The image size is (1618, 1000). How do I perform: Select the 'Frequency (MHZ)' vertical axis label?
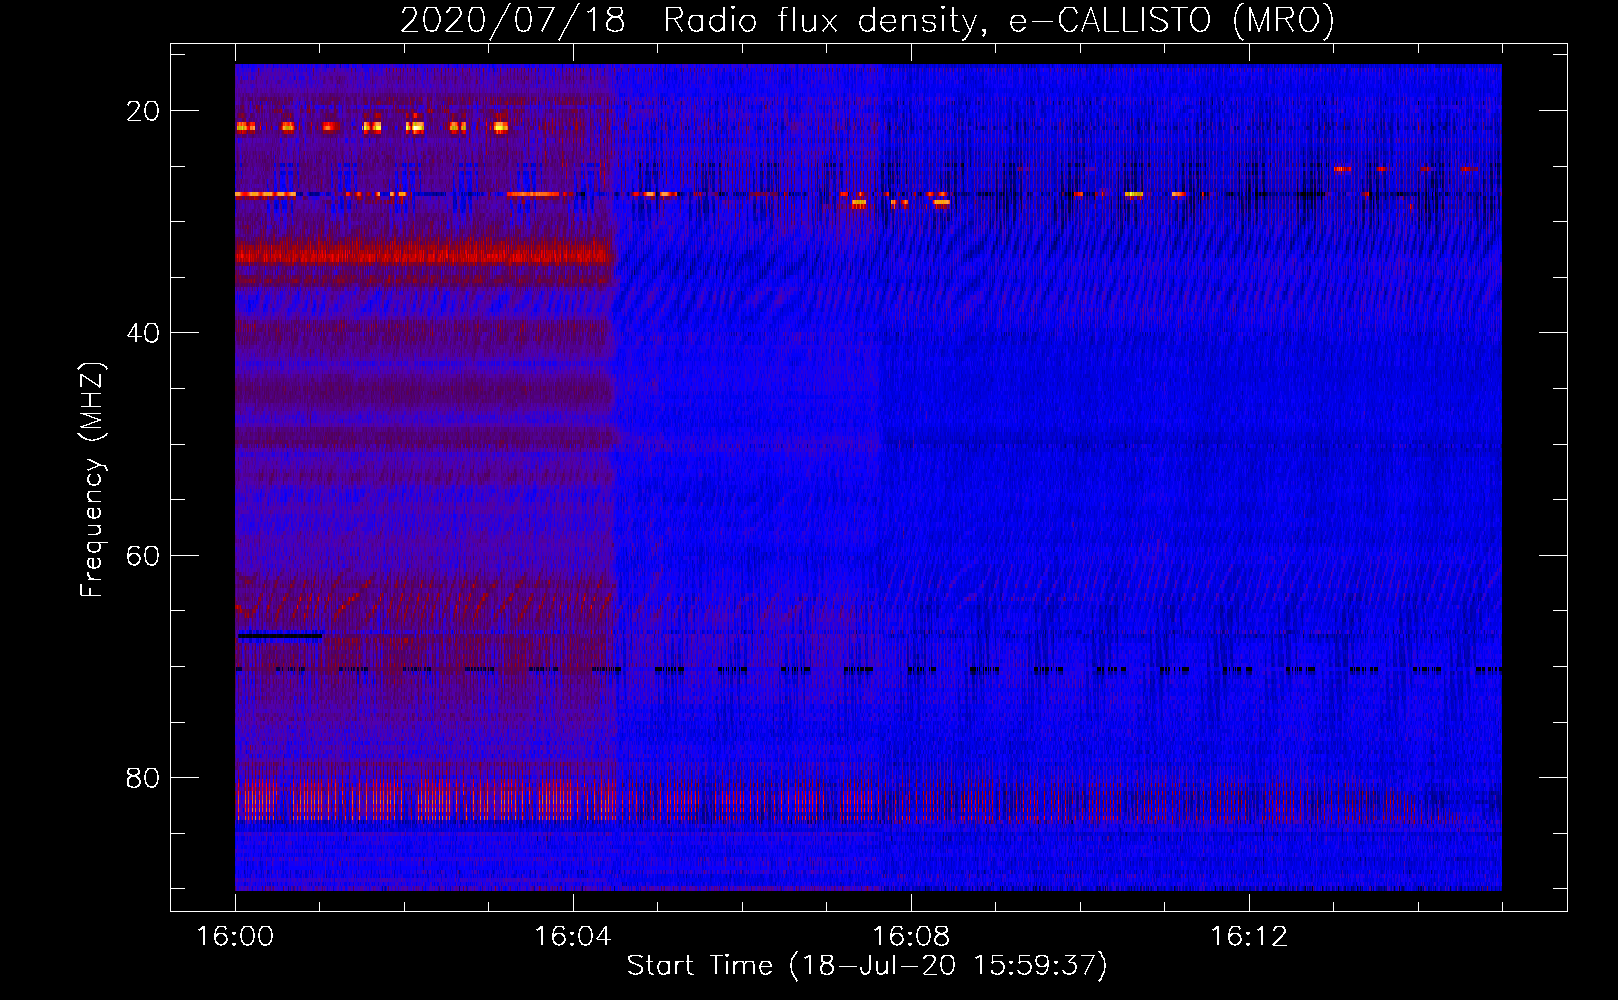[92, 480]
